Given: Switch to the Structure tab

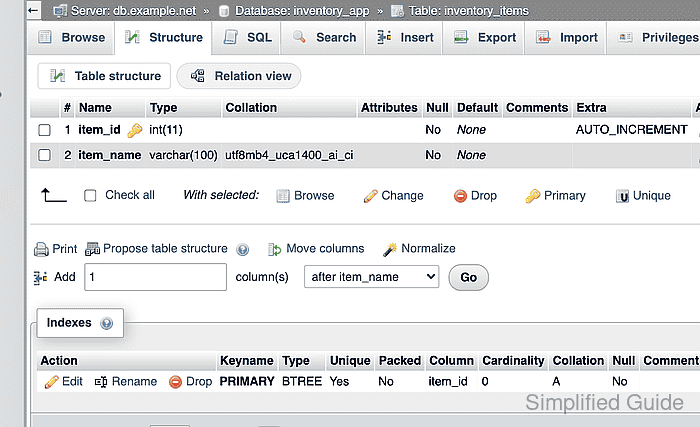Looking at the screenshot, I should (163, 38).
